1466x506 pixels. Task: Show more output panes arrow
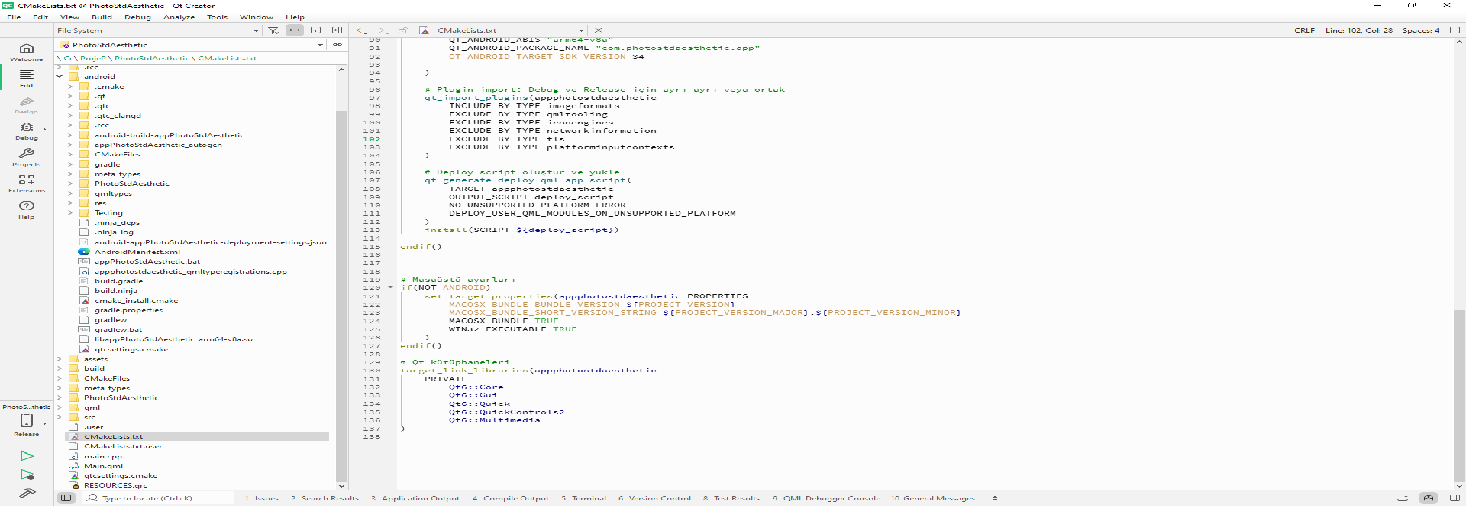(993, 497)
